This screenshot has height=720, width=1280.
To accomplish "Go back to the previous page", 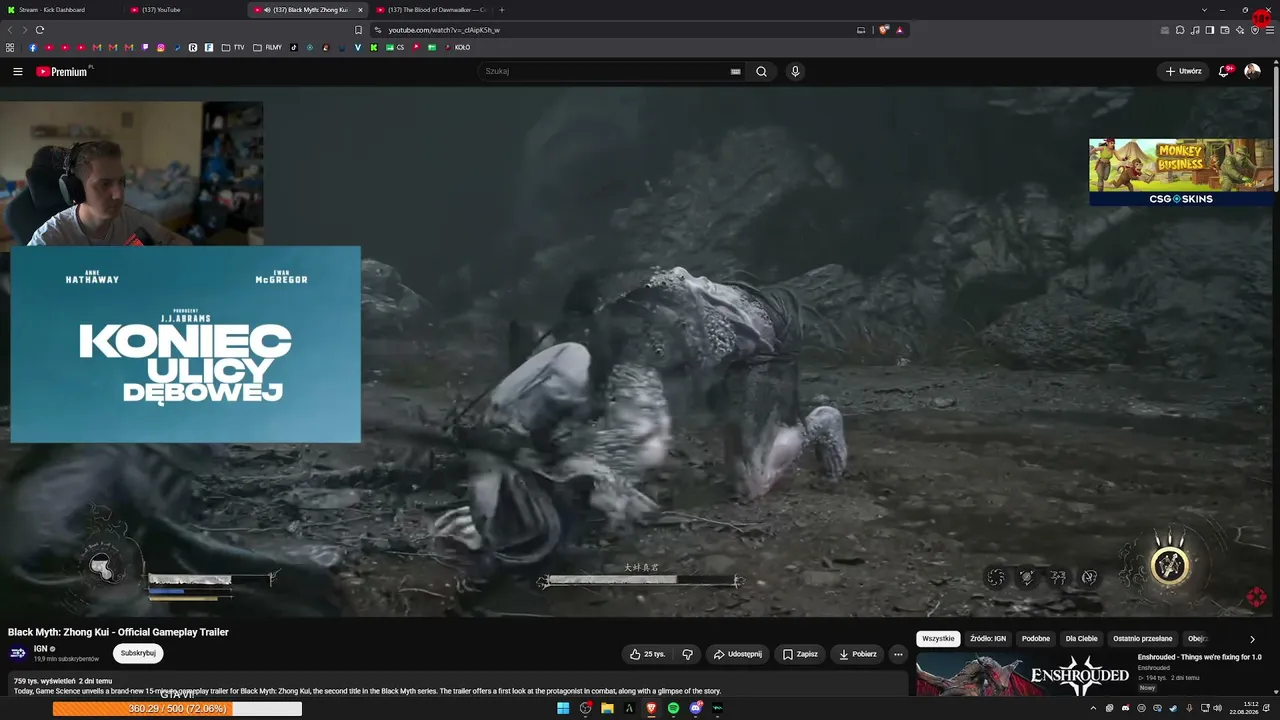I will coord(11,30).
